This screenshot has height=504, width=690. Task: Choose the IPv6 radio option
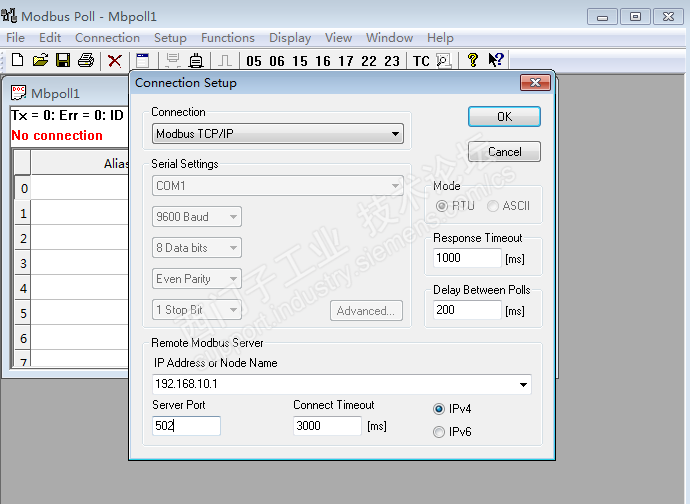click(439, 432)
